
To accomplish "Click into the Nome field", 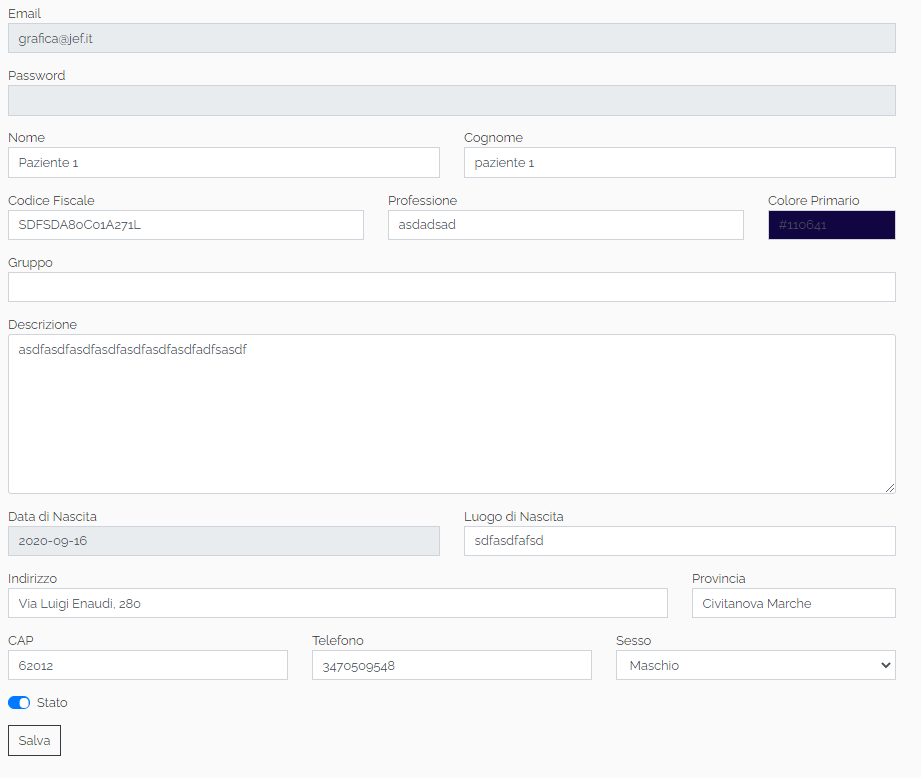I will (223, 163).
